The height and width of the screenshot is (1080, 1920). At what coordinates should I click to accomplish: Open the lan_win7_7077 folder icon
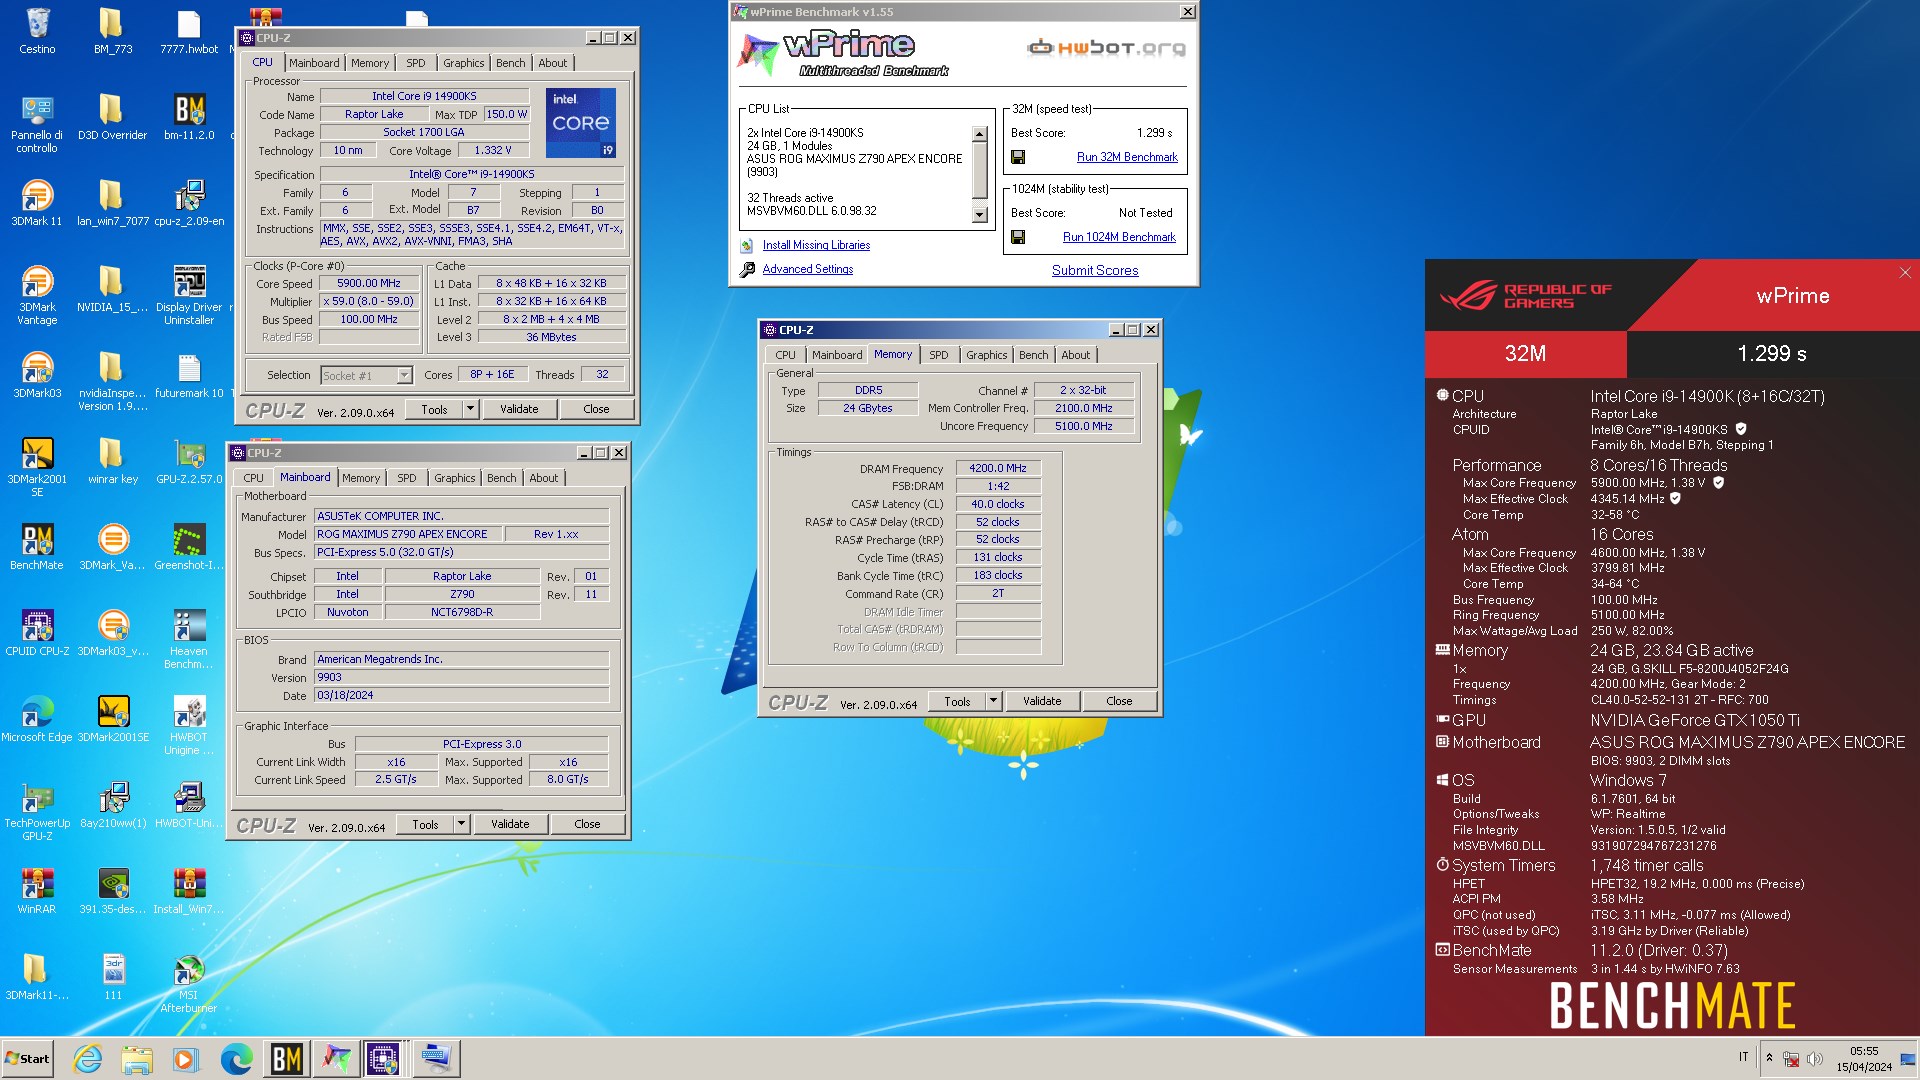[x=112, y=204]
